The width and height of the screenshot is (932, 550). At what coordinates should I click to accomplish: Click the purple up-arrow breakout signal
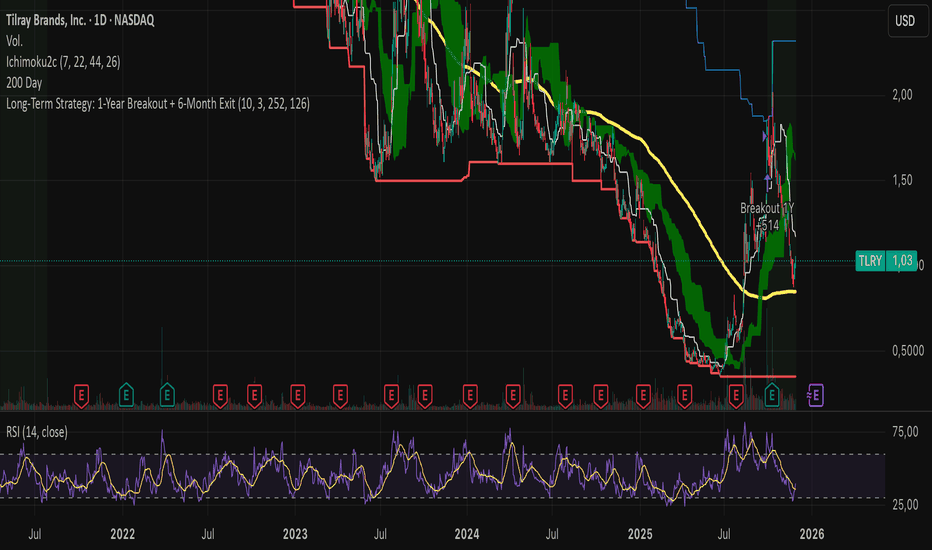point(768,177)
